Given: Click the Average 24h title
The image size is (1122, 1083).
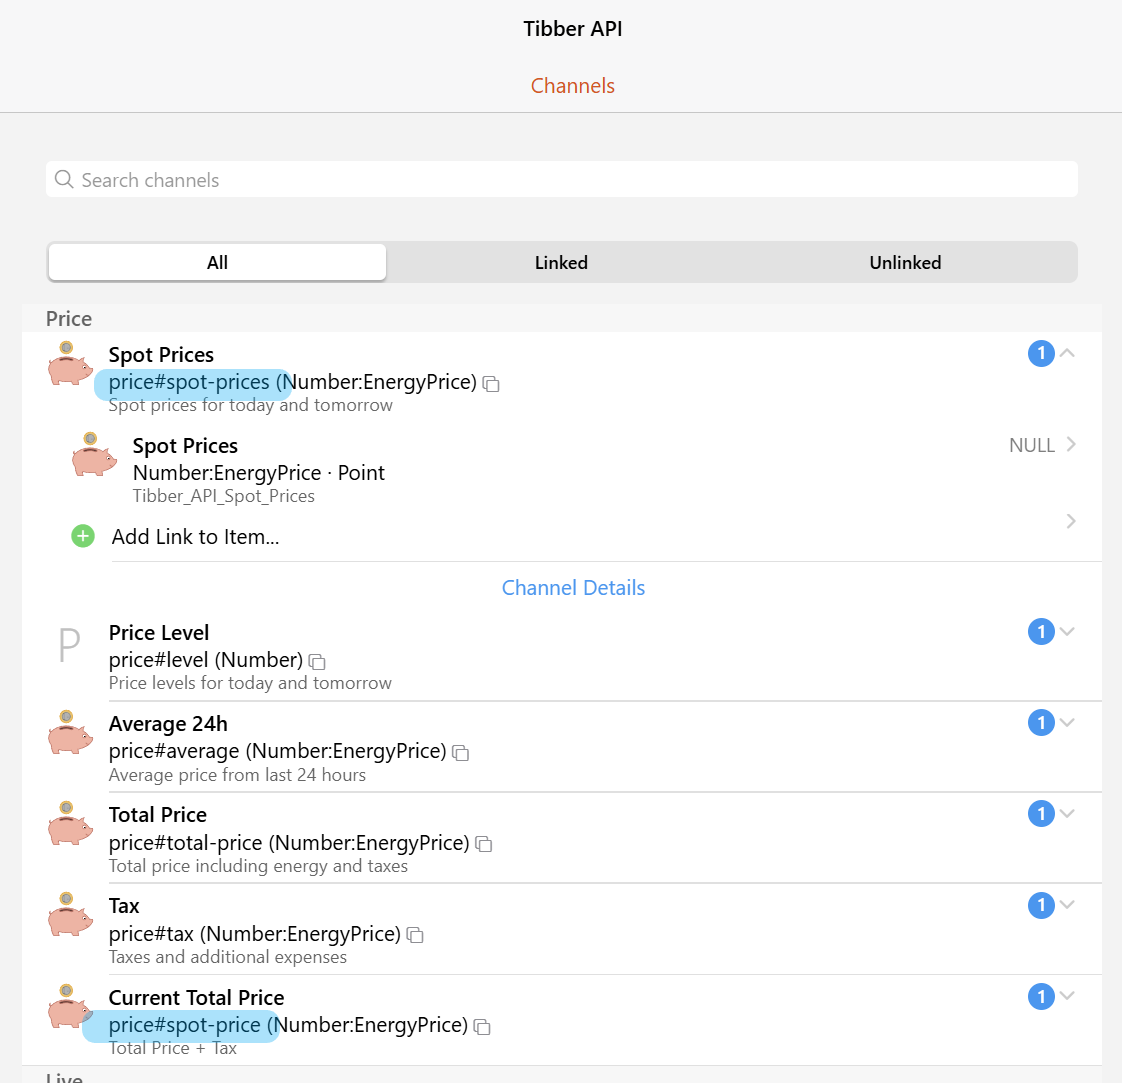Looking at the screenshot, I should coord(168,724).
